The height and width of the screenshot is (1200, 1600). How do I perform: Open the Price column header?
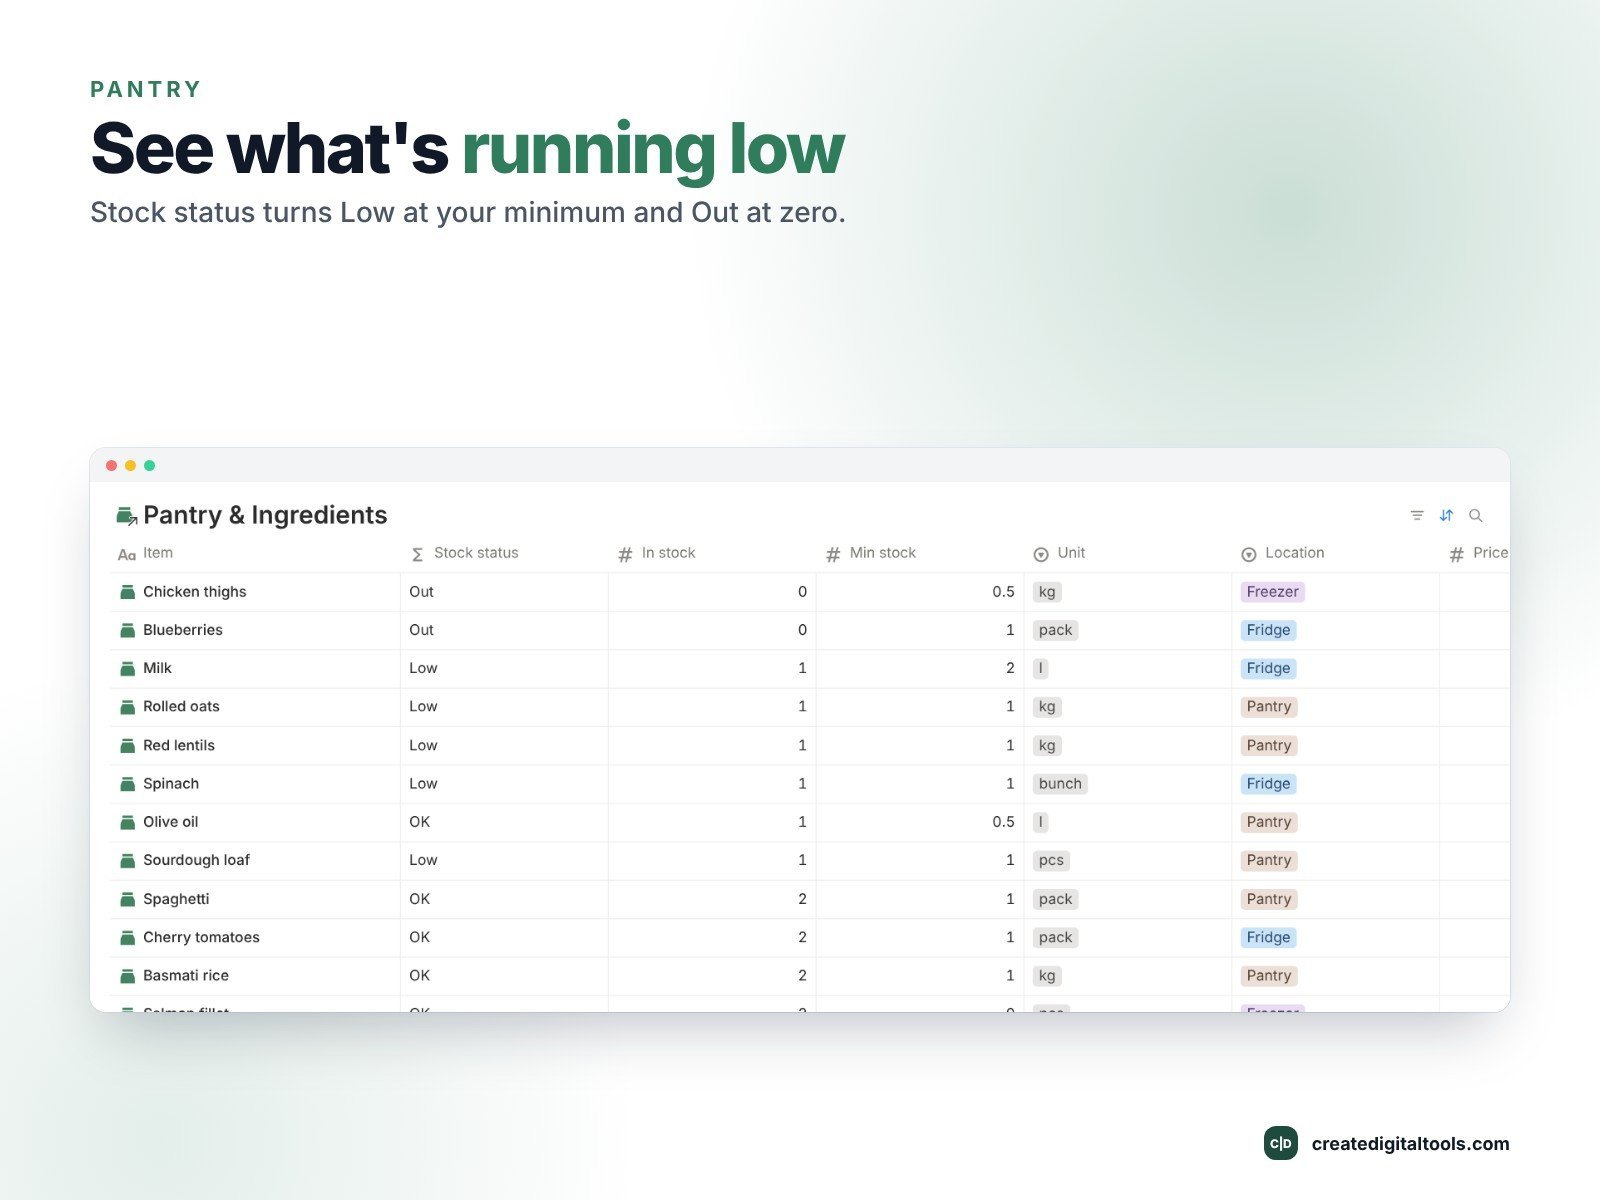click(1479, 553)
